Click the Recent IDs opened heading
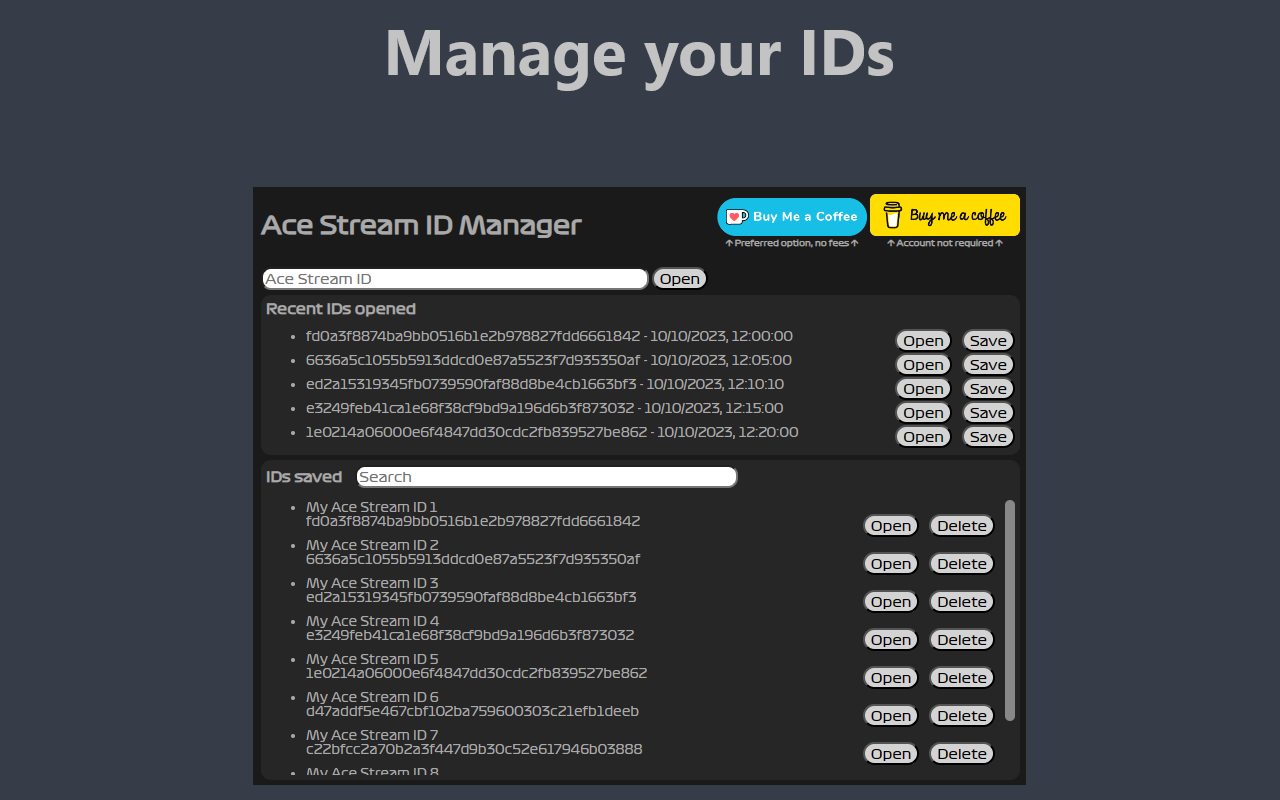The width and height of the screenshot is (1280, 800). [341, 309]
